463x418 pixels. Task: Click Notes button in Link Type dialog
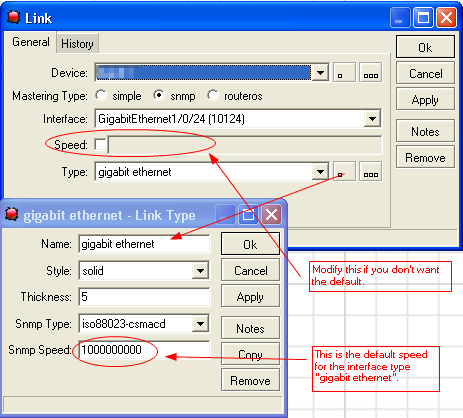click(x=250, y=328)
